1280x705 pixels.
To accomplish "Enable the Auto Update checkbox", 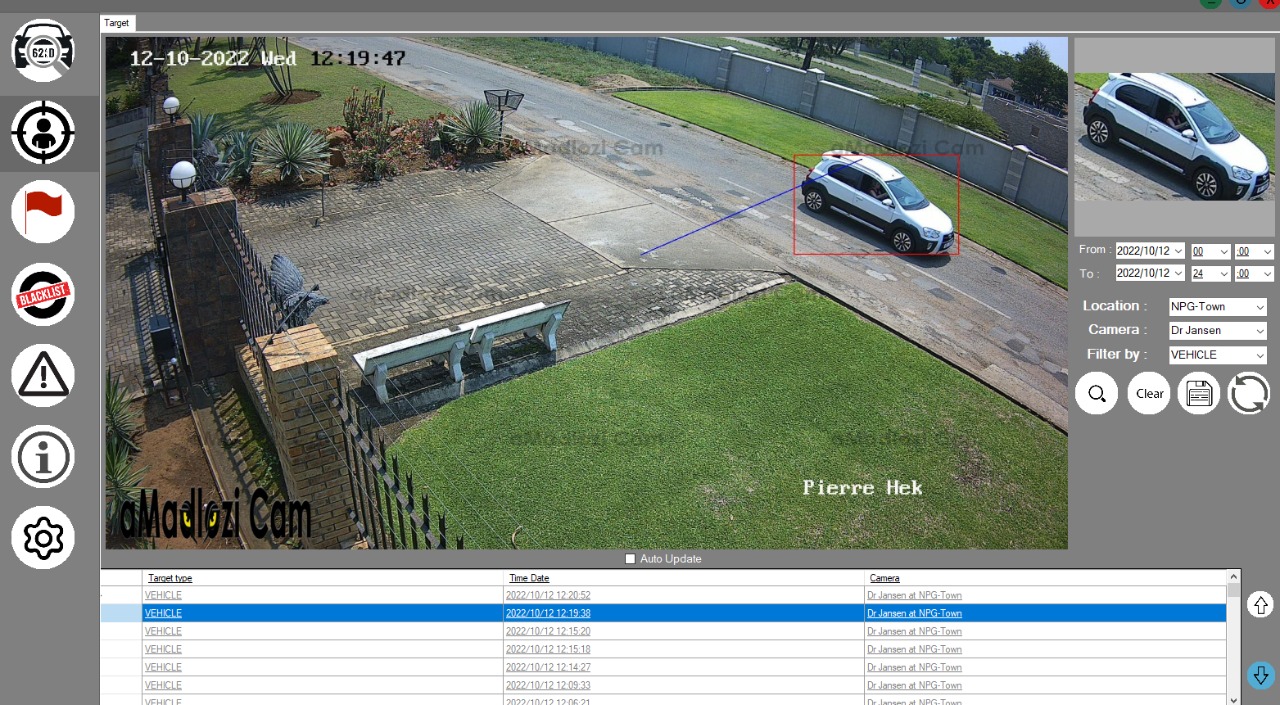I will coord(630,559).
